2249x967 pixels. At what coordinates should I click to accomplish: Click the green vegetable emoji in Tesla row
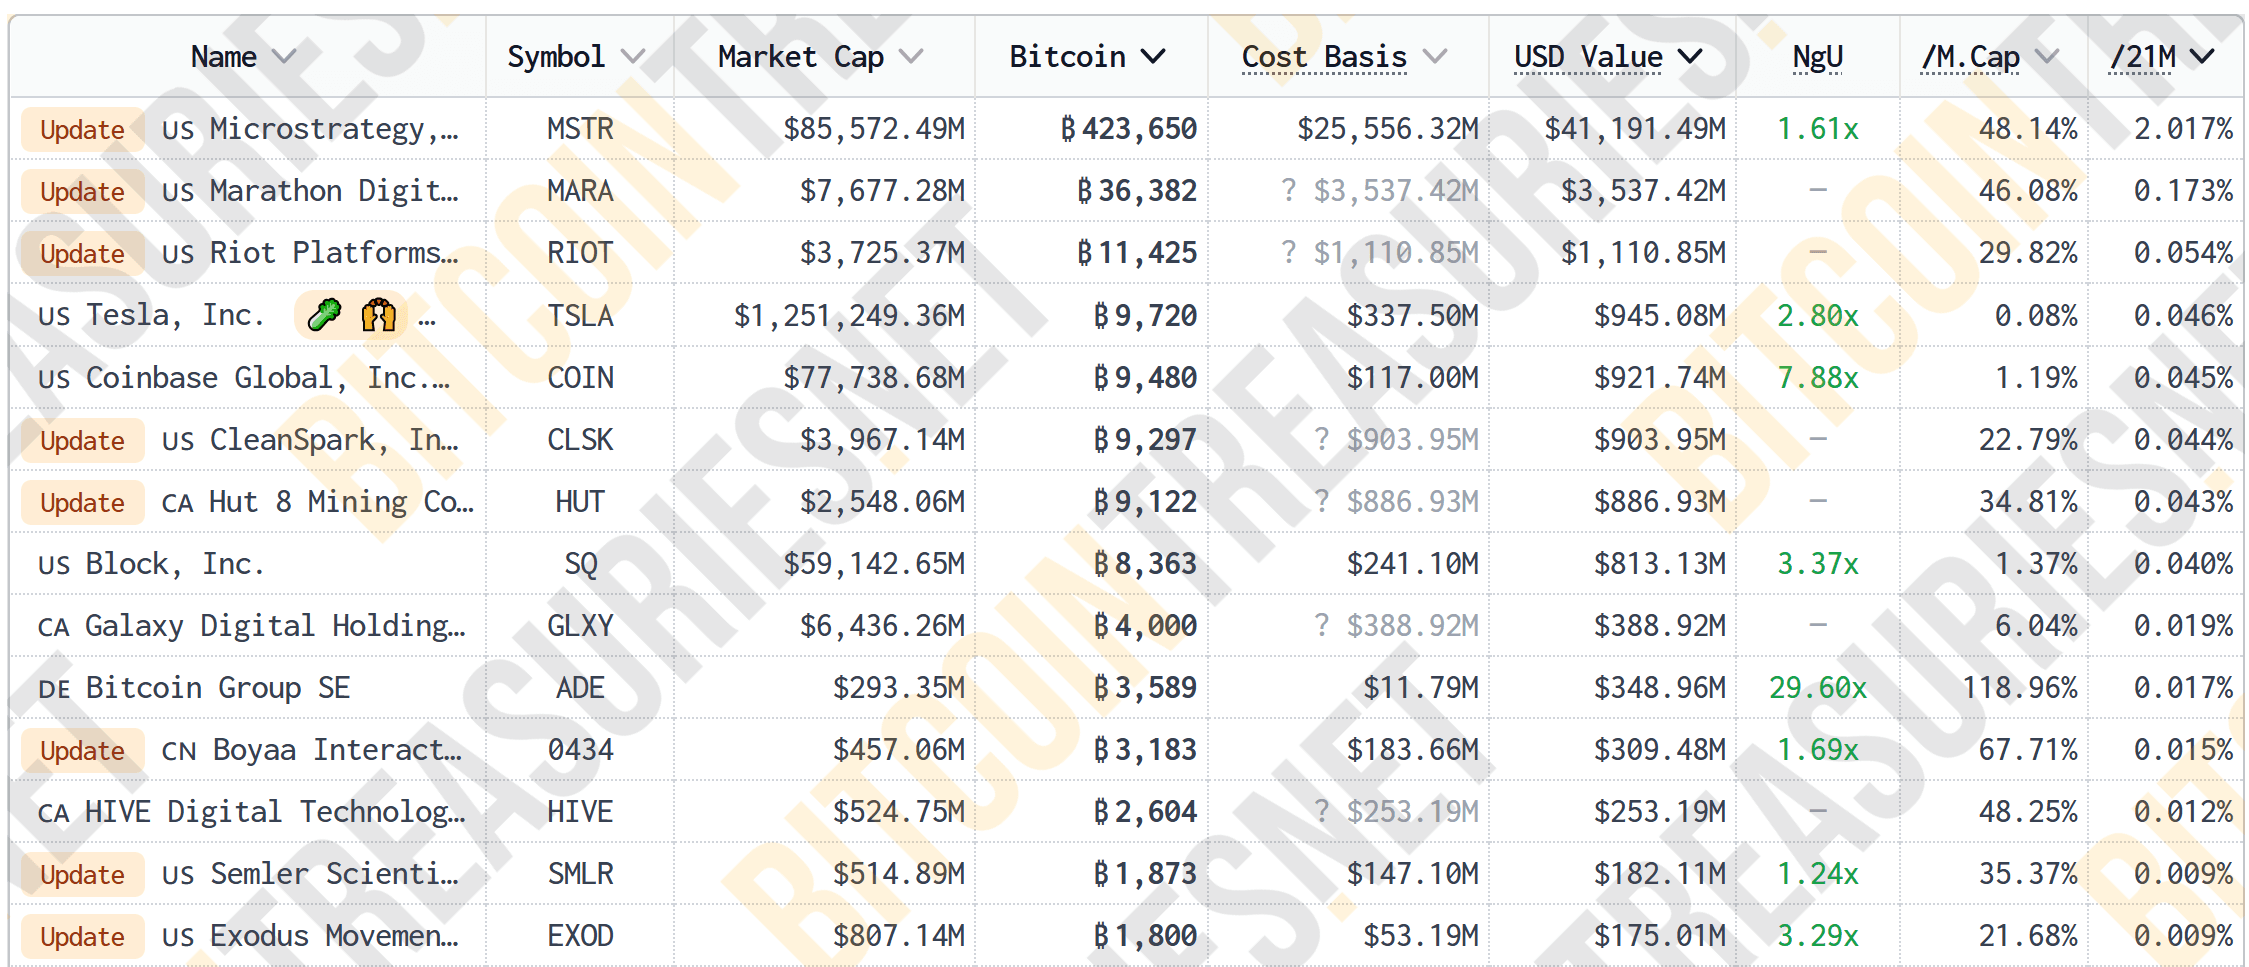[324, 316]
